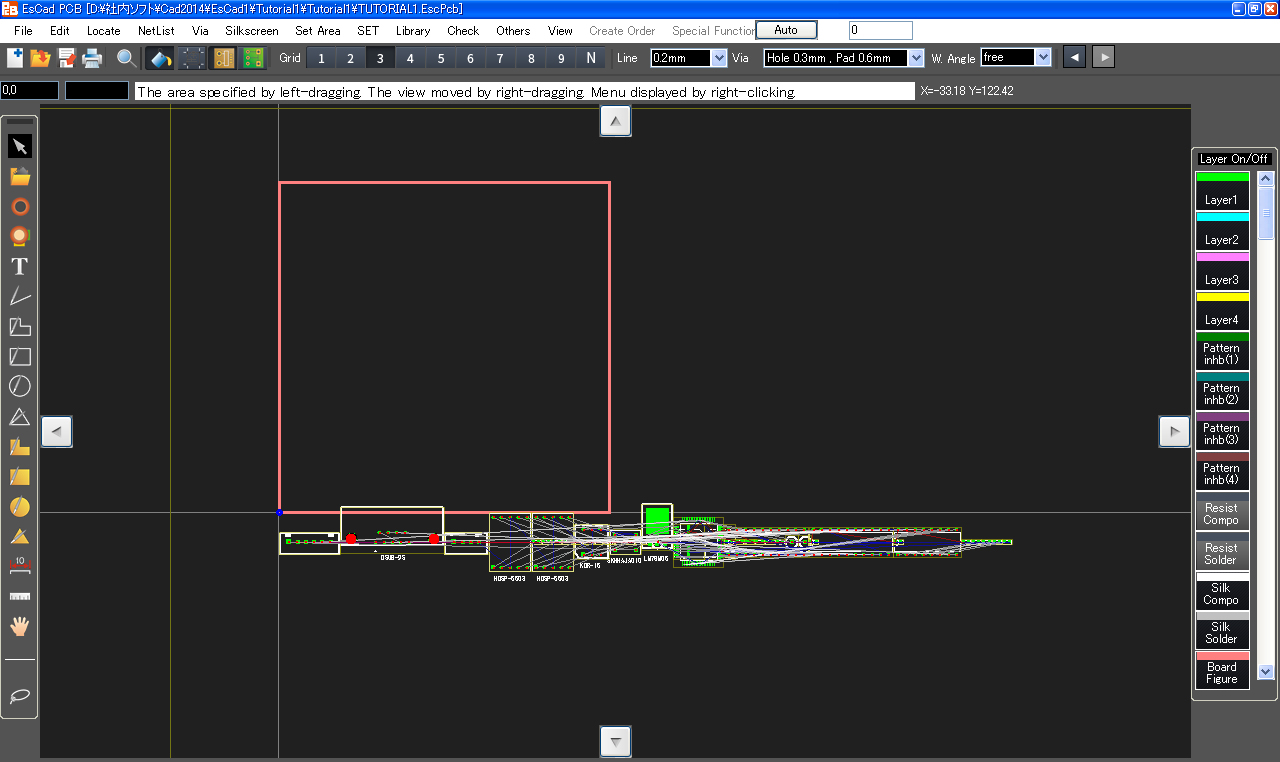Click the orange component board icon
This screenshot has width=1280, height=762.
(224, 58)
